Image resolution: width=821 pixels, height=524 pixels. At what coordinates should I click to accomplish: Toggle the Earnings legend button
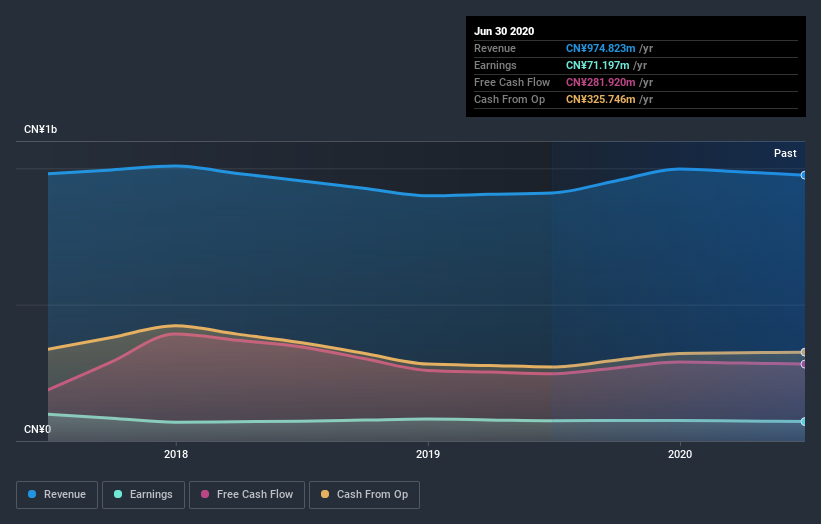click(x=143, y=495)
